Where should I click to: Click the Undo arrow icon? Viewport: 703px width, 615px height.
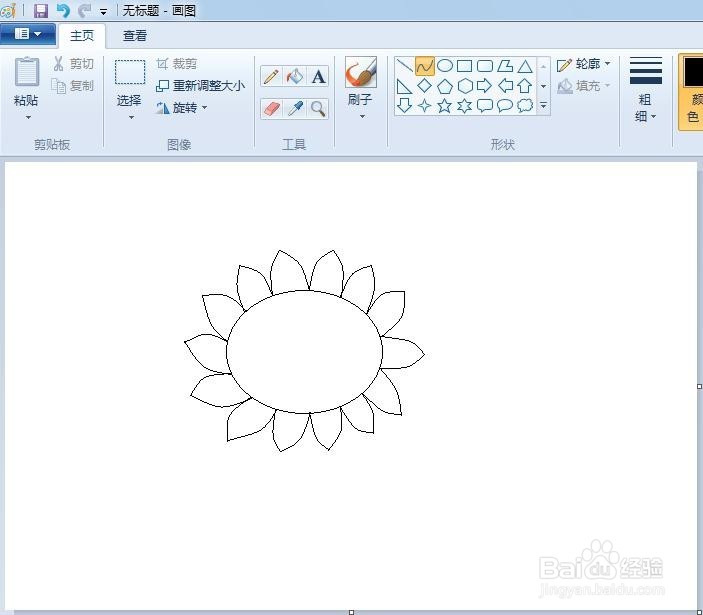tap(63, 10)
